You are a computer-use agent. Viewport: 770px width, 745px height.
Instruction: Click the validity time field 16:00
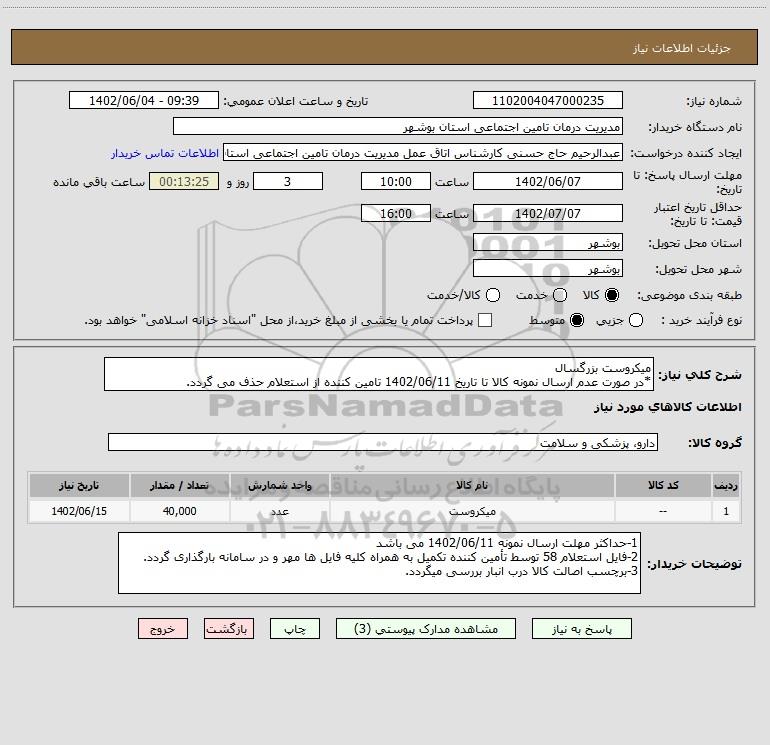(x=396, y=213)
